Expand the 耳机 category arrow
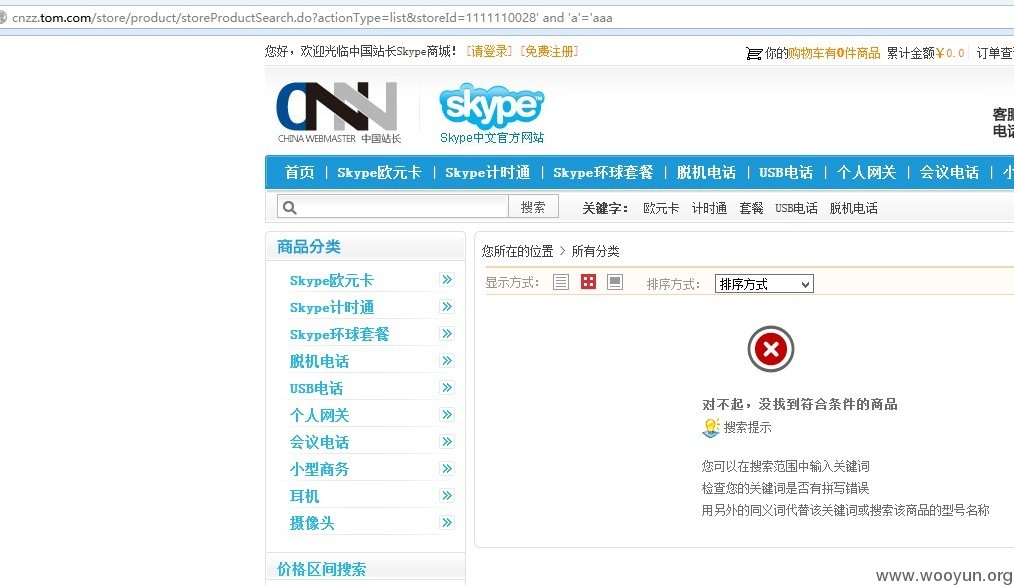The image size is (1014, 585). (x=447, y=496)
